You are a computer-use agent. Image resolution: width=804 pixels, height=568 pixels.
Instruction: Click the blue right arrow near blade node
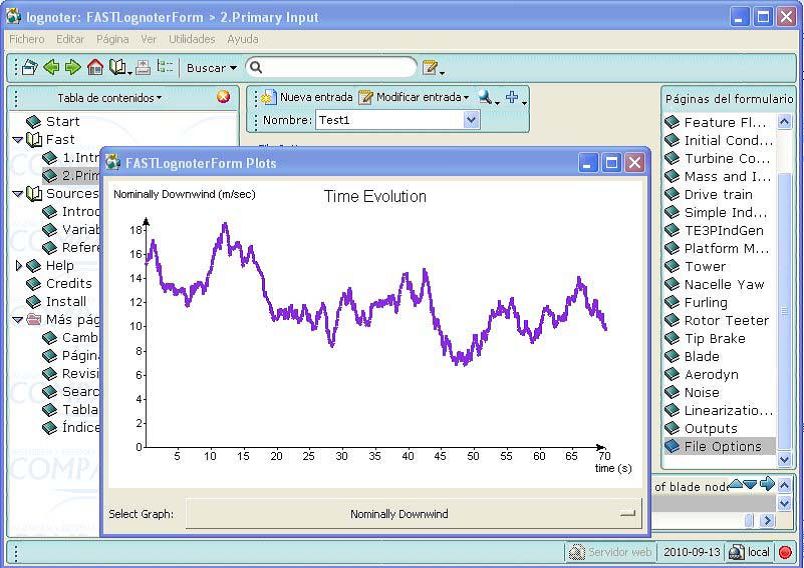[x=767, y=485]
